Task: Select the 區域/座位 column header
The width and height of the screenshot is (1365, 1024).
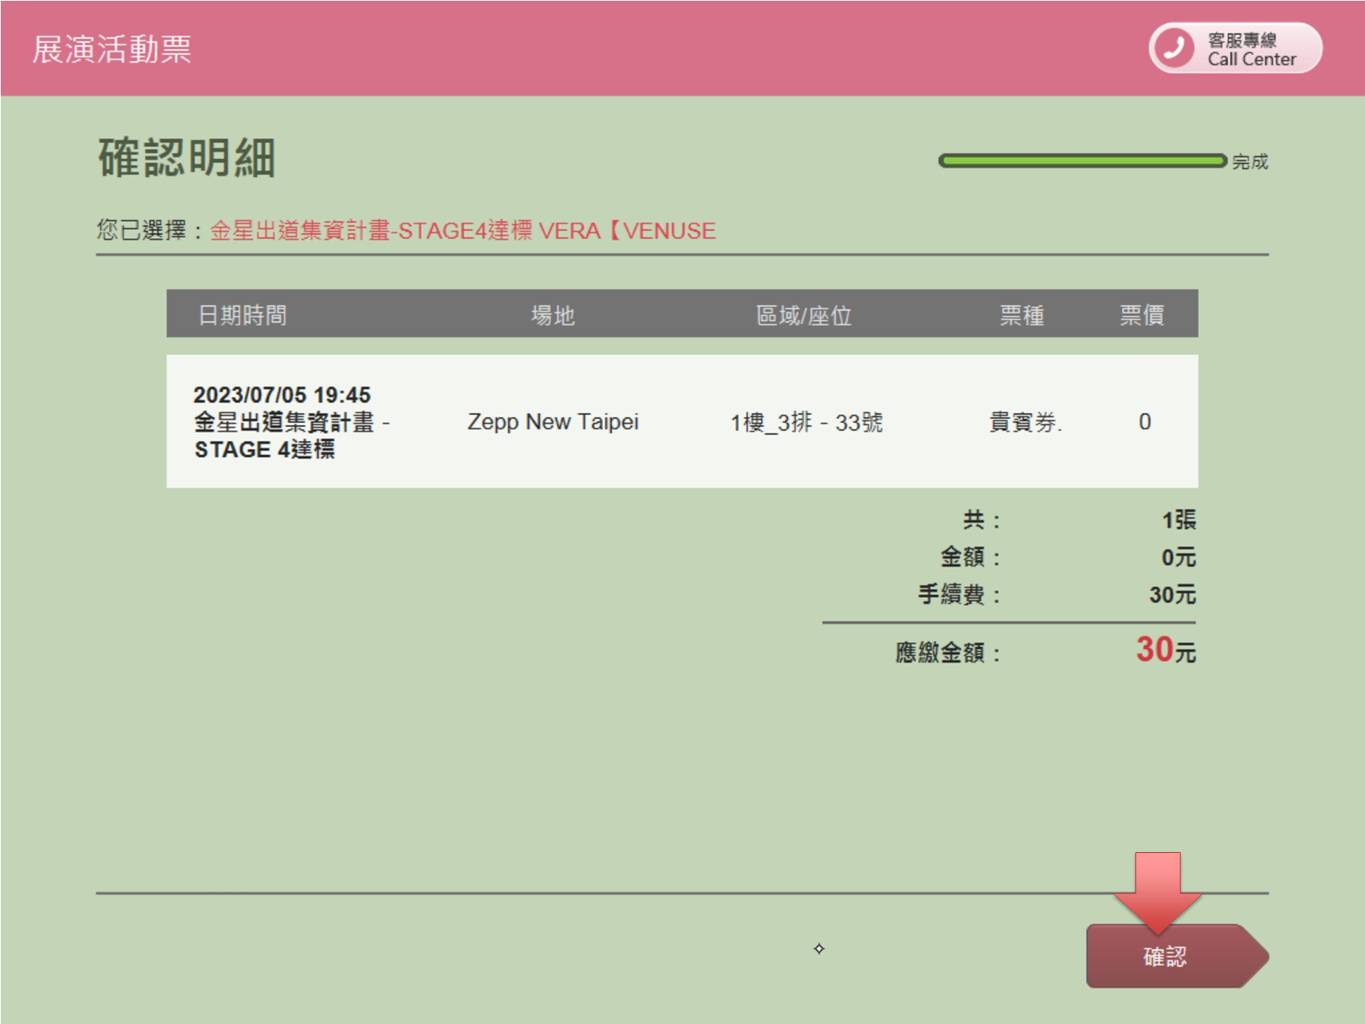Action: (803, 315)
